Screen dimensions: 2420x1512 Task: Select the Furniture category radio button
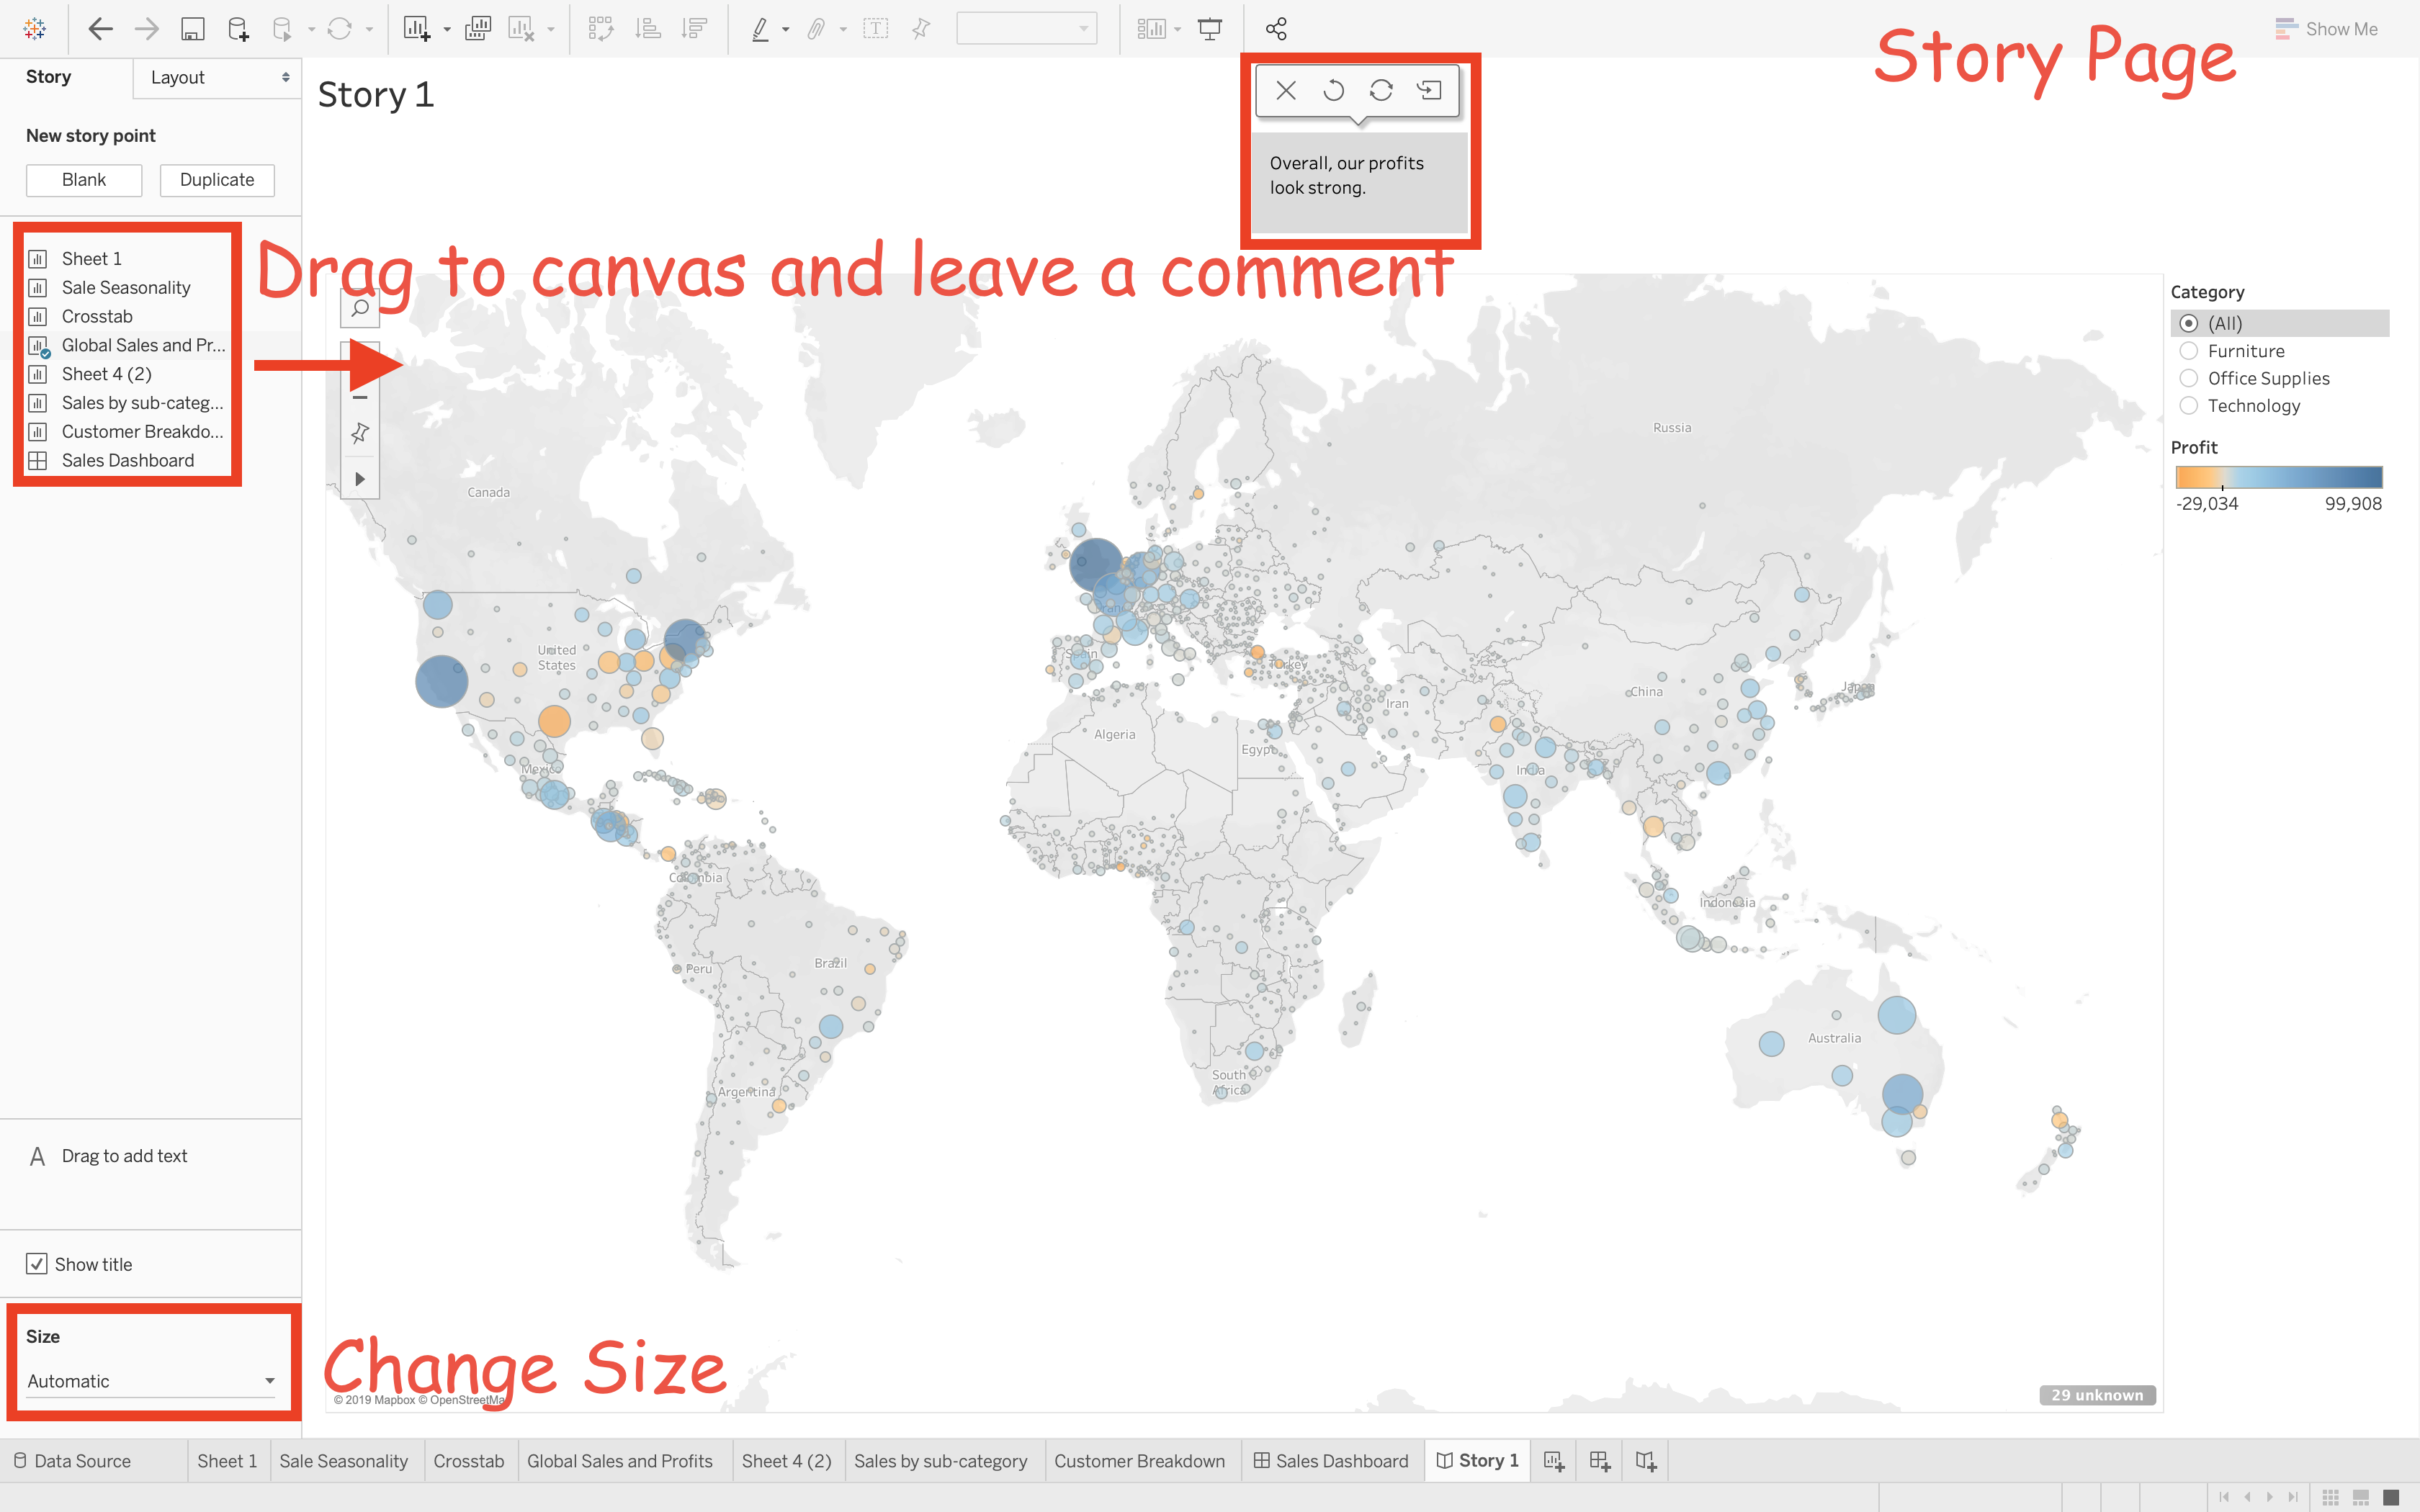pos(2189,351)
